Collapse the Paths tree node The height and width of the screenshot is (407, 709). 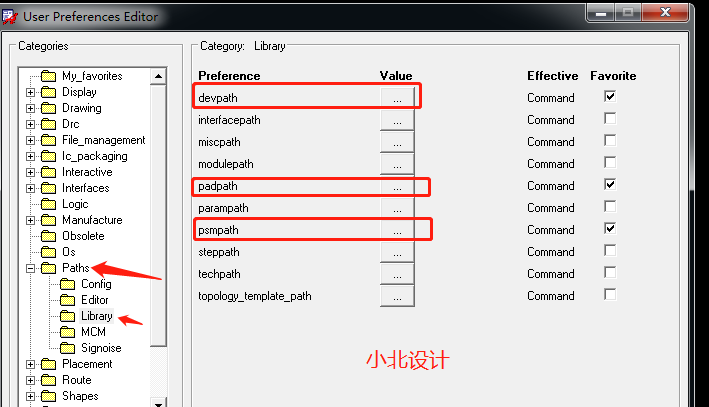(x=31, y=268)
